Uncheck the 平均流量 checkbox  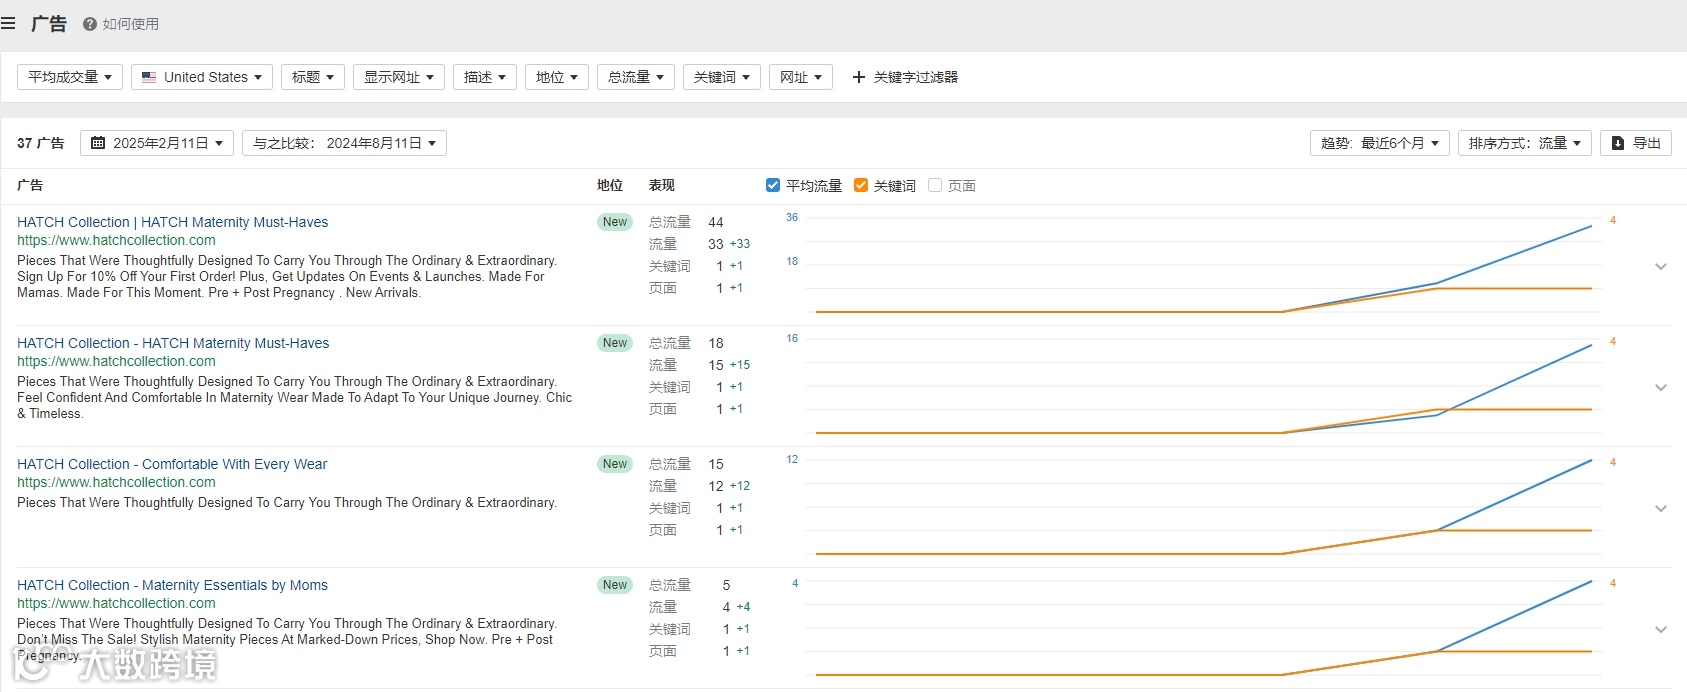pyautogui.click(x=773, y=185)
